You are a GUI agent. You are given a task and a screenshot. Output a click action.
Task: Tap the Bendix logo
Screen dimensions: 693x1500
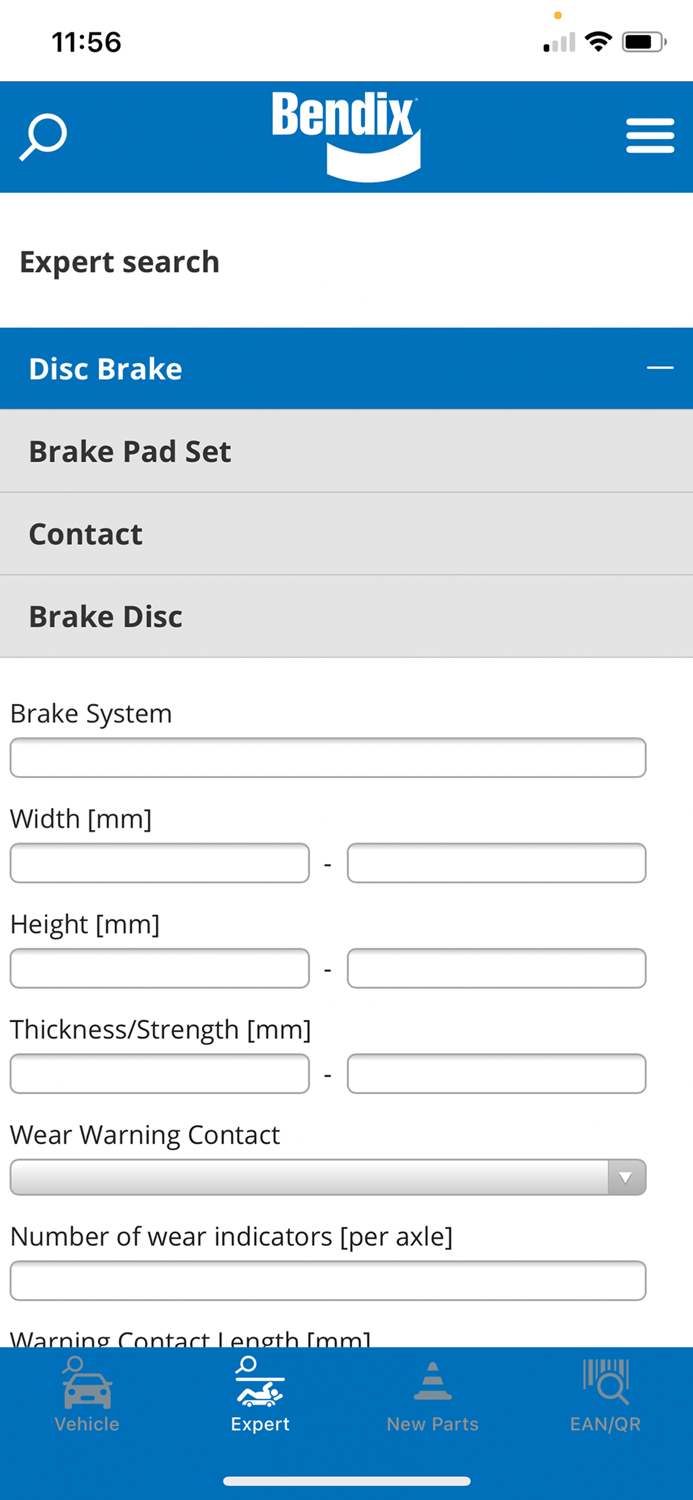click(x=346, y=133)
